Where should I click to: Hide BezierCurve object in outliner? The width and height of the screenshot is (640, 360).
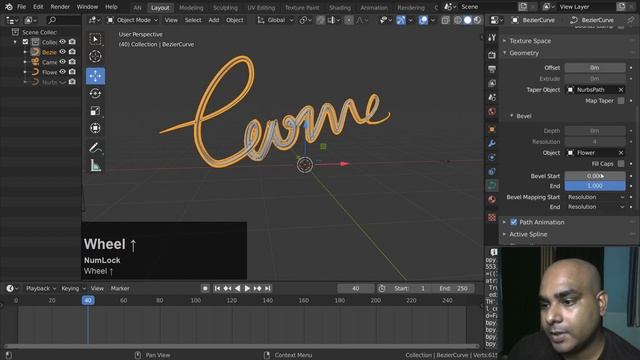(x=62, y=52)
